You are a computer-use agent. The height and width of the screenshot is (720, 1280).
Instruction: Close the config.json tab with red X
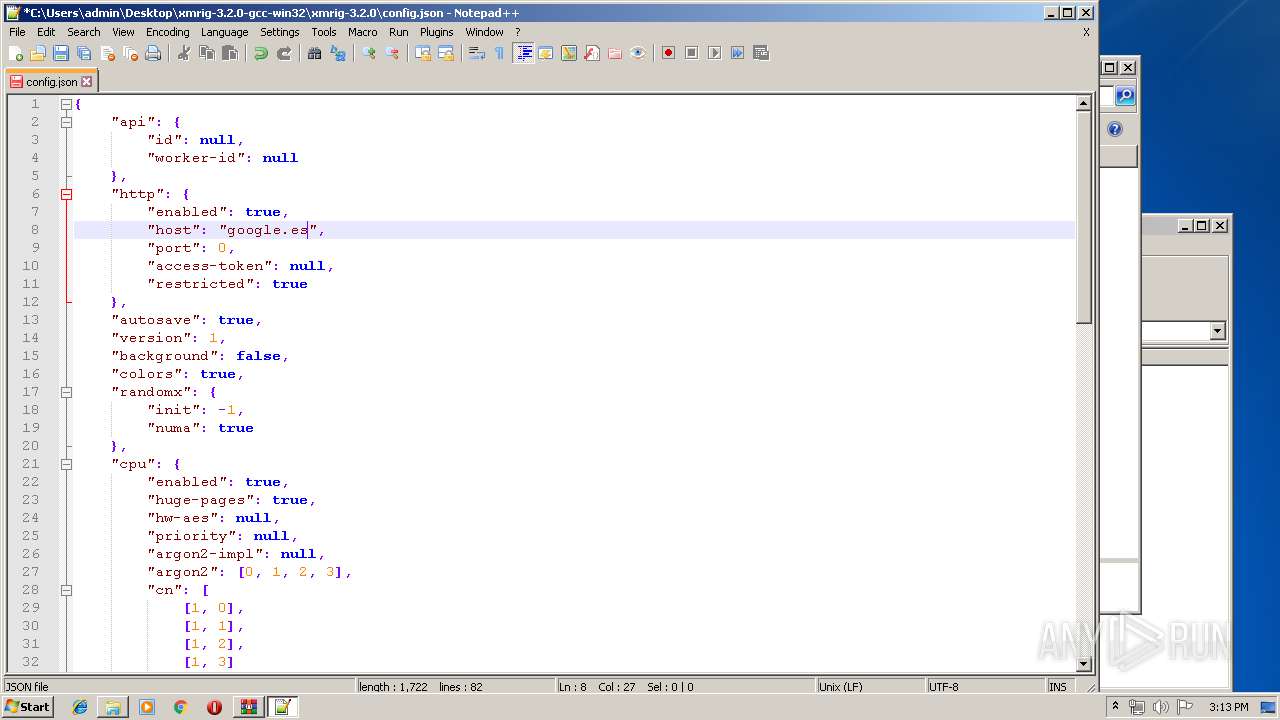[x=87, y=82]
